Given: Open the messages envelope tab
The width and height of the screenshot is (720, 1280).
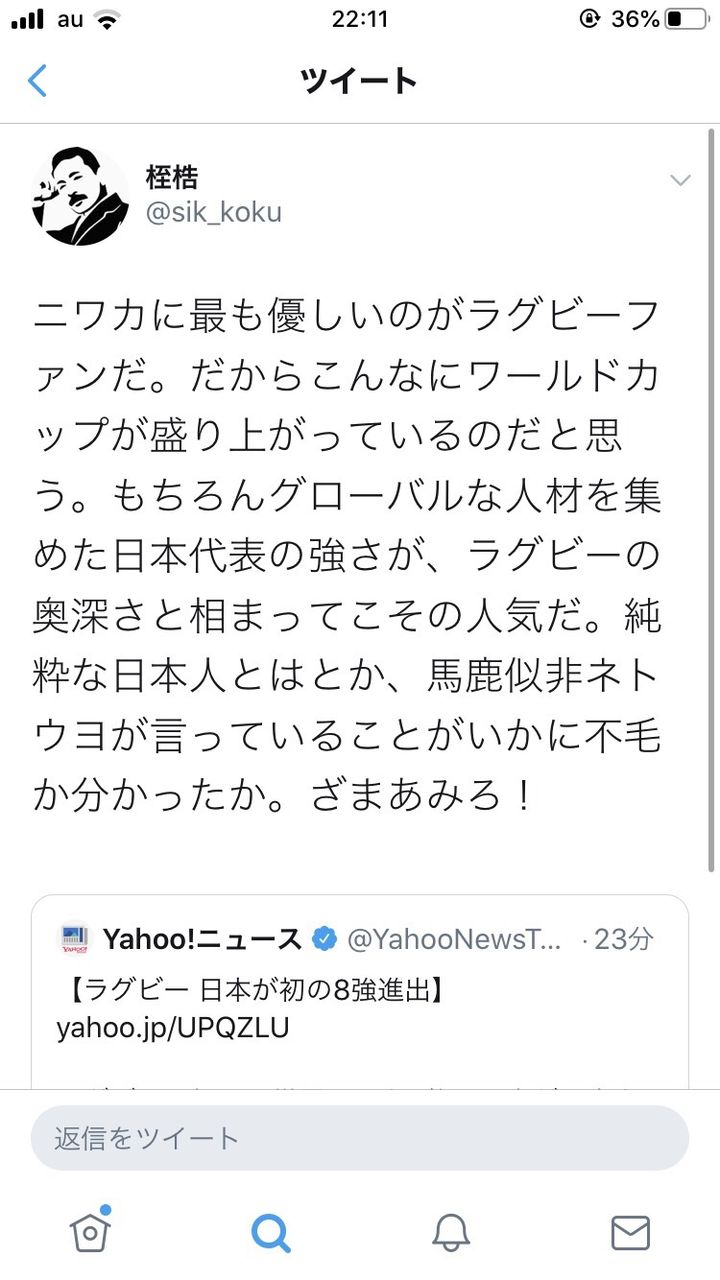Looking at the screenshot, I should [x=630, y=1233].
